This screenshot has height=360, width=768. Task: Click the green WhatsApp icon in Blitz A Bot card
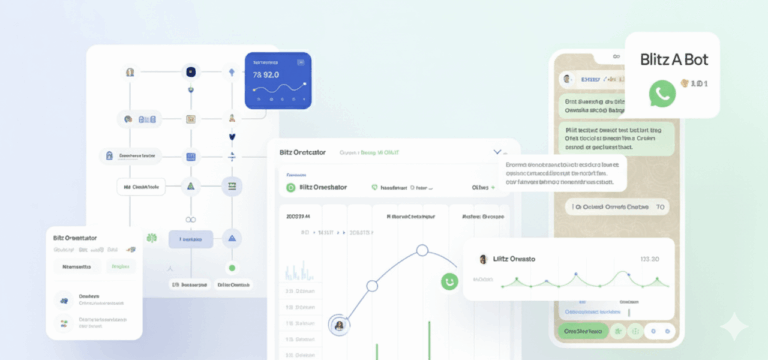point(662,94)
